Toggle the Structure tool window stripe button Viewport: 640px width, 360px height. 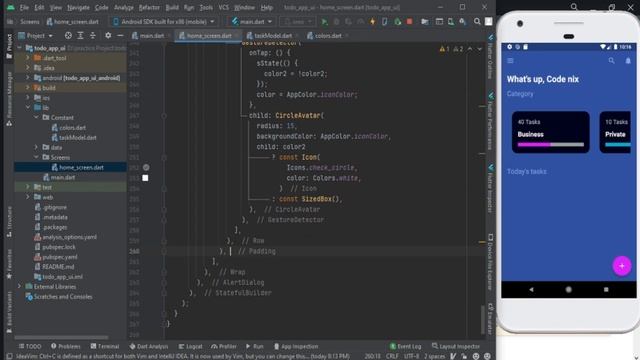click(9, 222)
